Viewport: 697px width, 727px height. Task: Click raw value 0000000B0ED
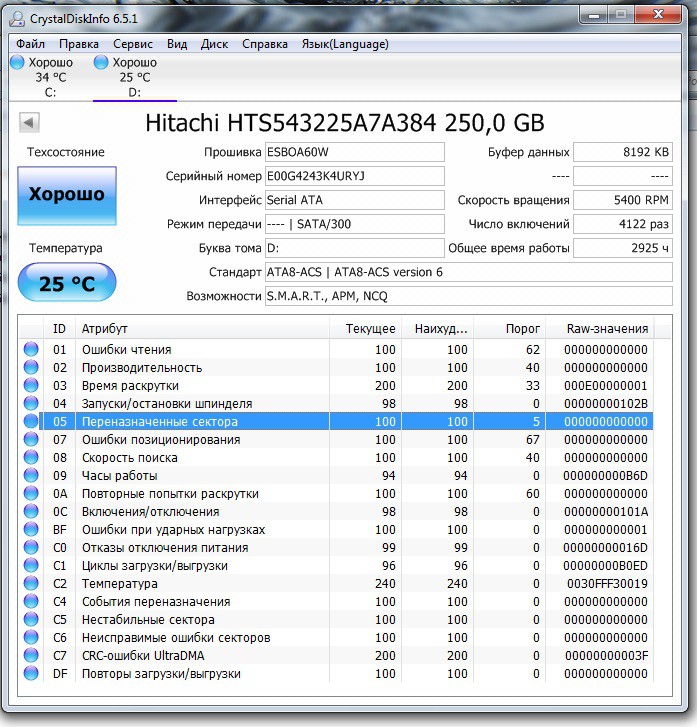coord(606,566)
